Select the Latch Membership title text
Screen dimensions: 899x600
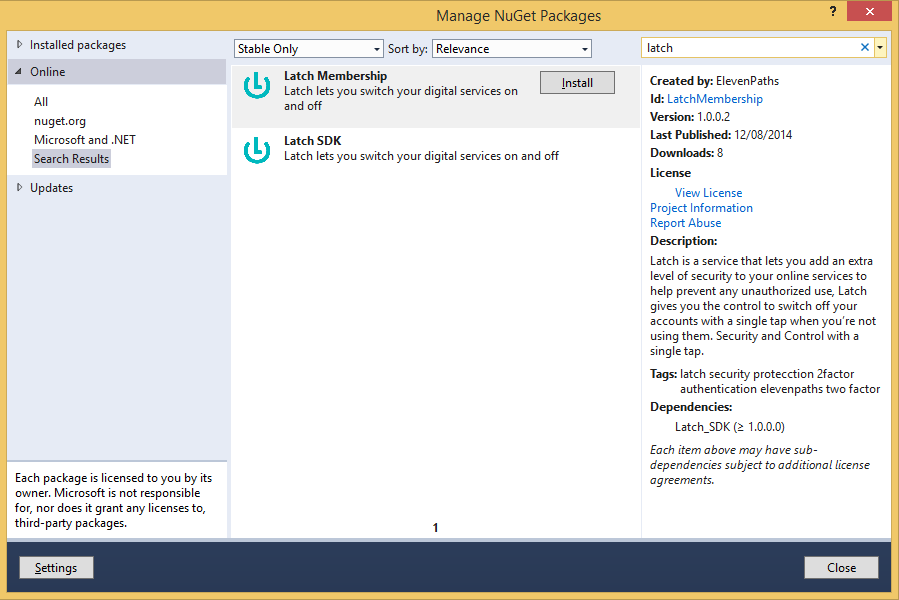tap(335, 76)
